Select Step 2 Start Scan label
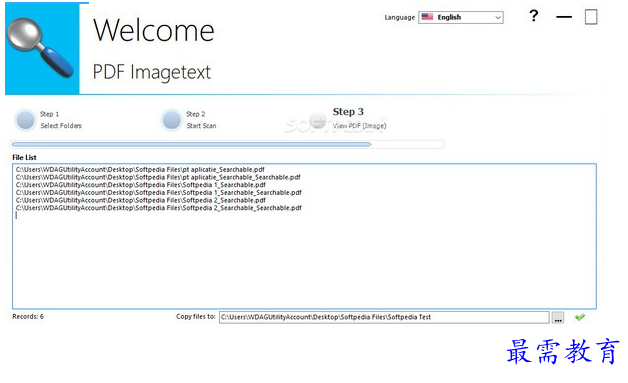The width and height of the screenshot is (628, 383). pyautogui.click(x=201, y=120)
